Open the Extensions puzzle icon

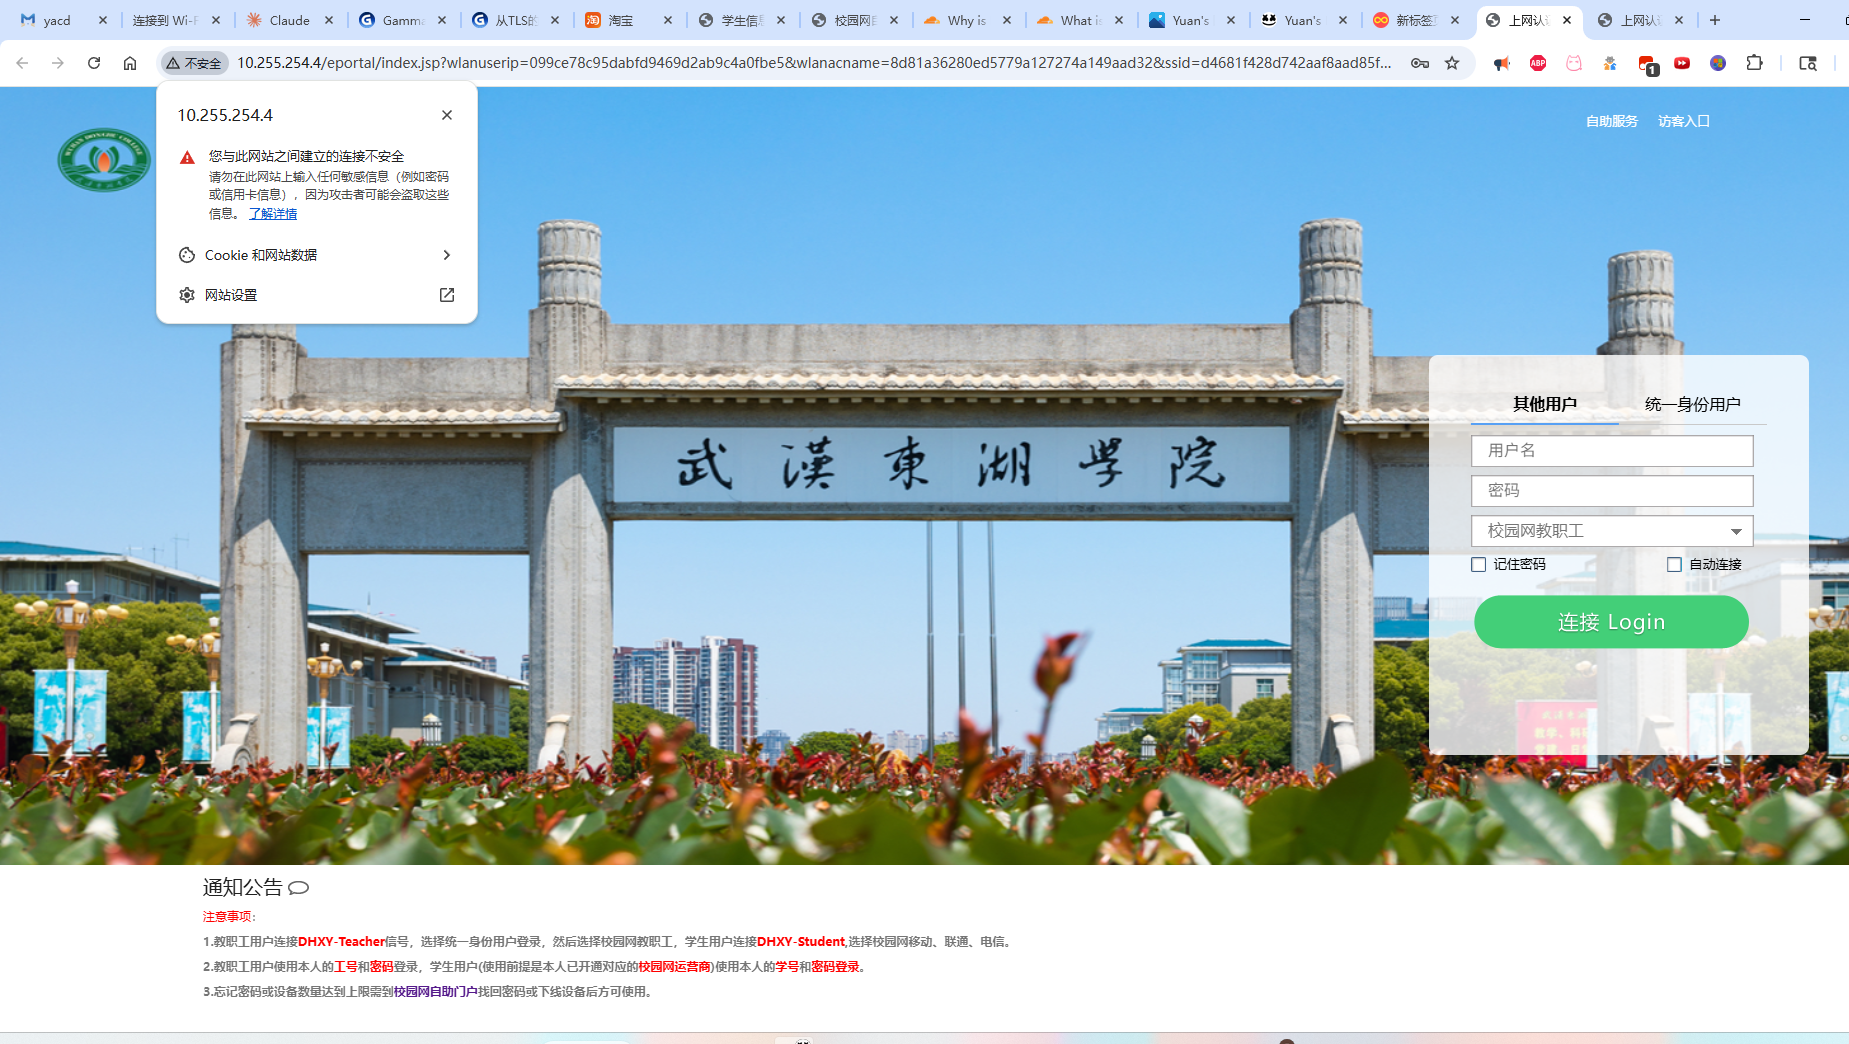pos(1754,63)
